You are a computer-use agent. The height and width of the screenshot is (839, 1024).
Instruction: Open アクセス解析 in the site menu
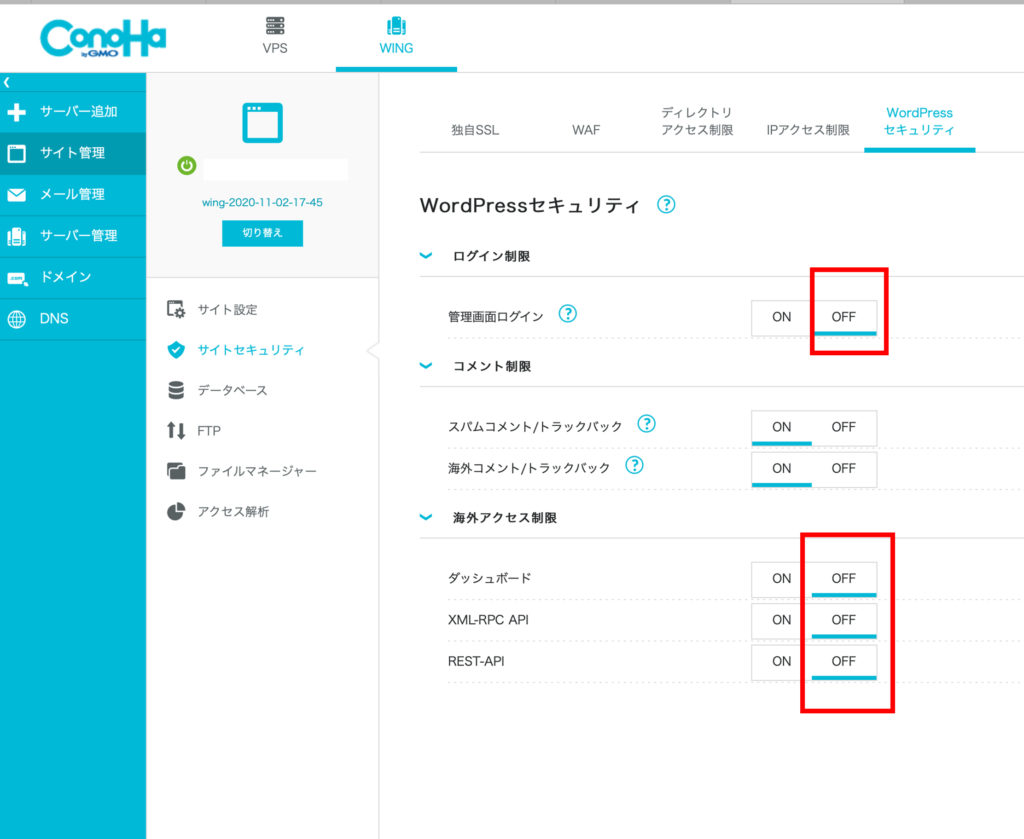[x=233, y=512]
